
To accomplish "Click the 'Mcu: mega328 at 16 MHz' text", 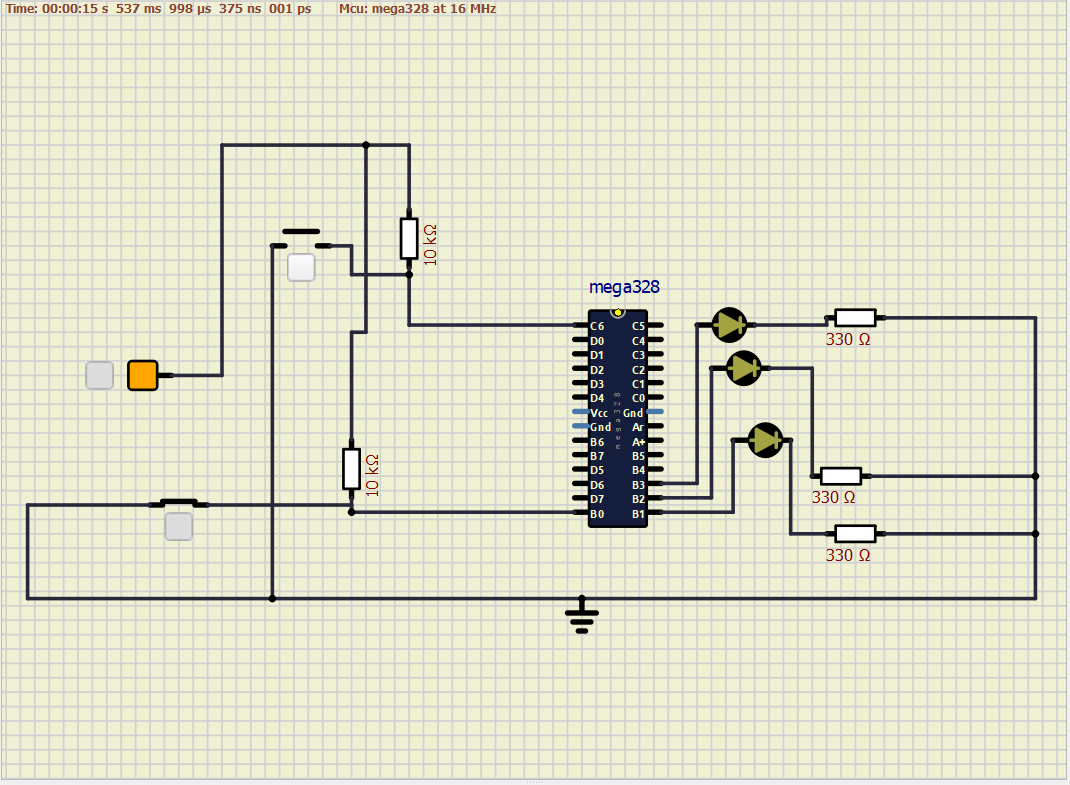I will pos(418,9).
